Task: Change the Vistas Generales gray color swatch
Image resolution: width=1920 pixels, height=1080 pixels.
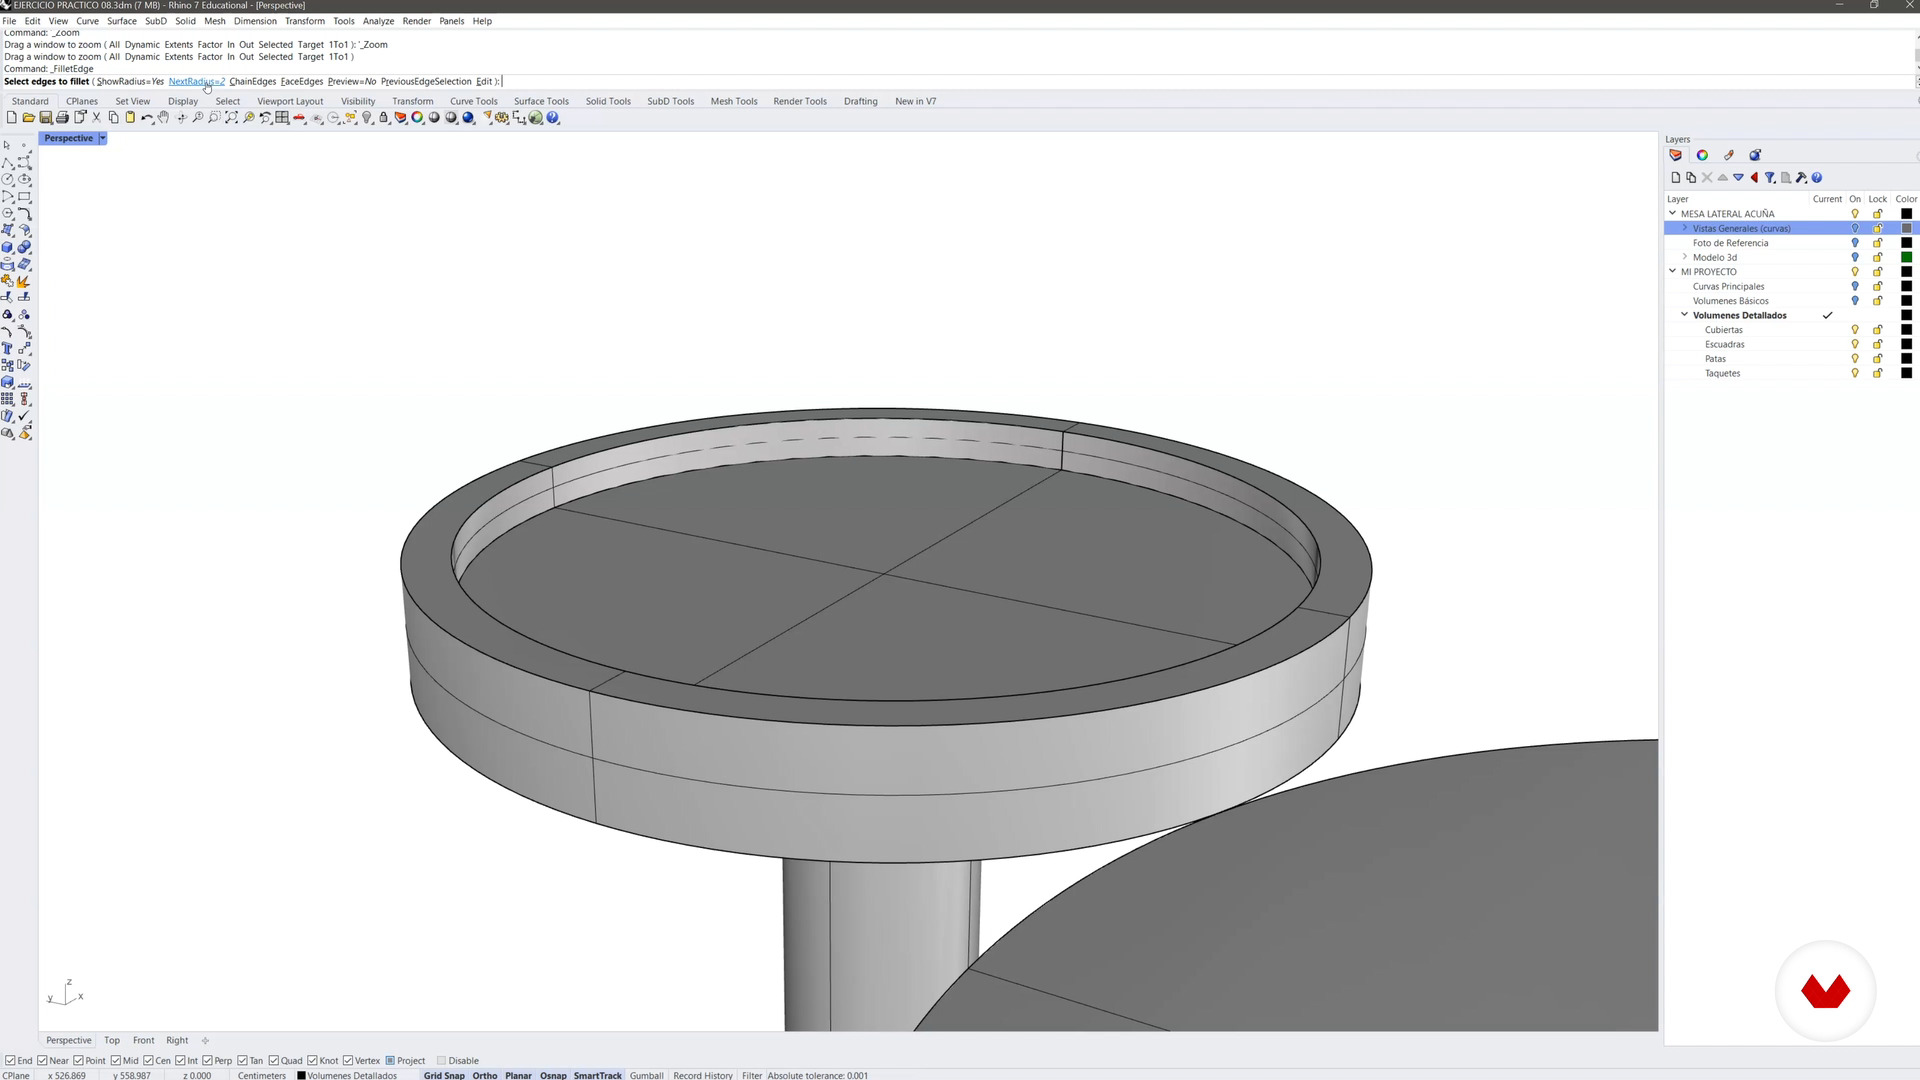Action: (x=1906, y=228)
